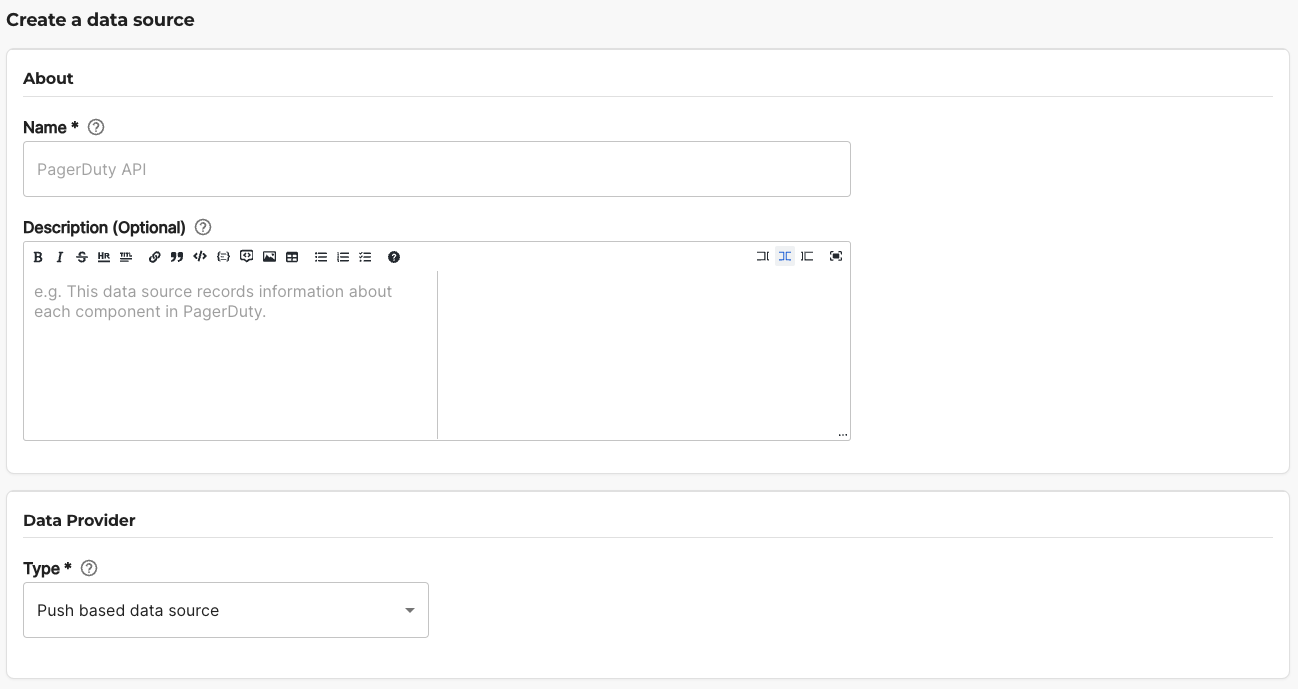Image resolution: width=1298 pixels, height=689 pixels.
Task: Add a numbered list in the editor
Action: pyautogui.click(x=342, y=256)
